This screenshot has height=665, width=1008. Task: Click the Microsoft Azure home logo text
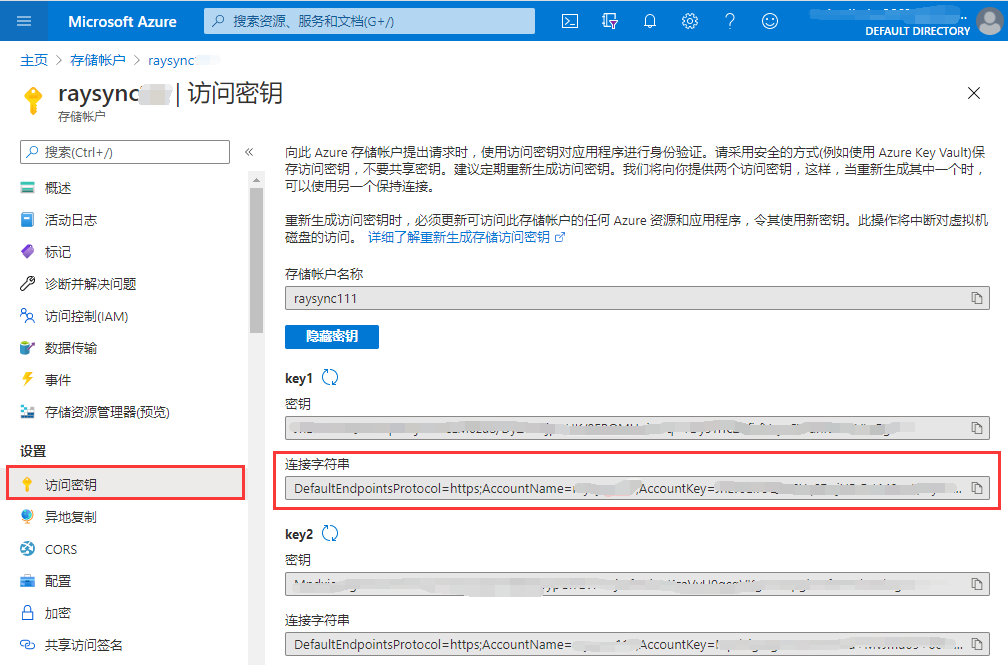[x=122, y=21]
